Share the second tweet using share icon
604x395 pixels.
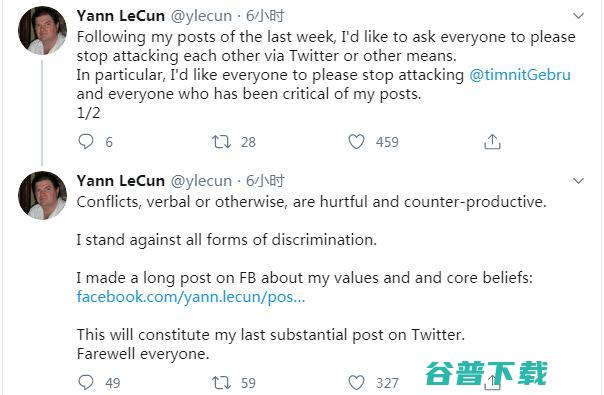tap(492, 382)
